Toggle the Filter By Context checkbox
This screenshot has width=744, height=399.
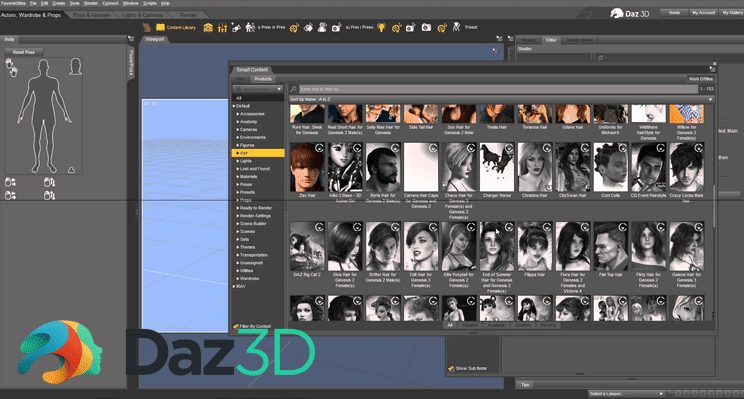[x=235, y=326]
